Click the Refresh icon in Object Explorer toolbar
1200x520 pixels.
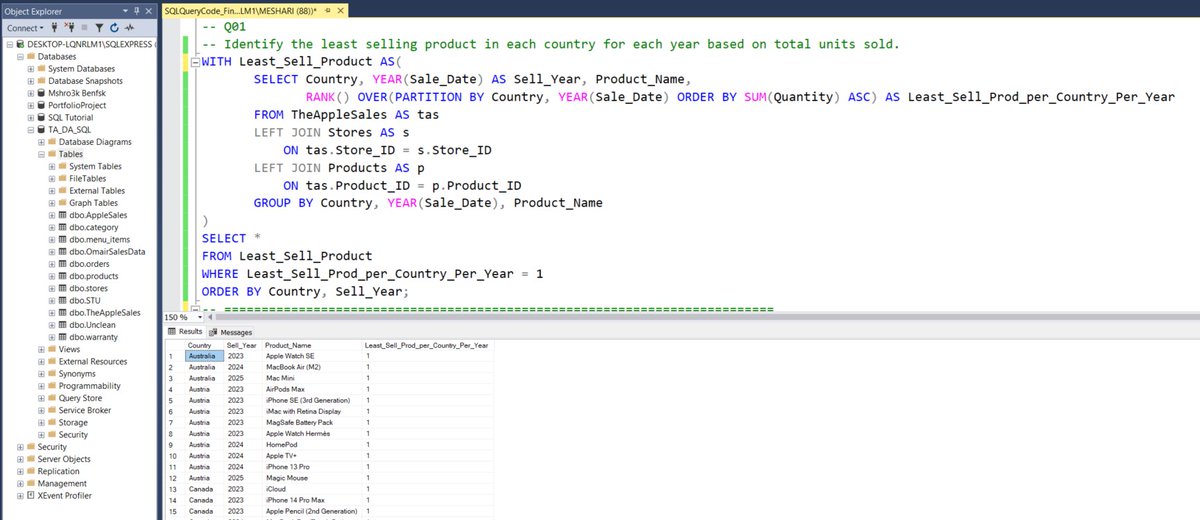(114, 27)
